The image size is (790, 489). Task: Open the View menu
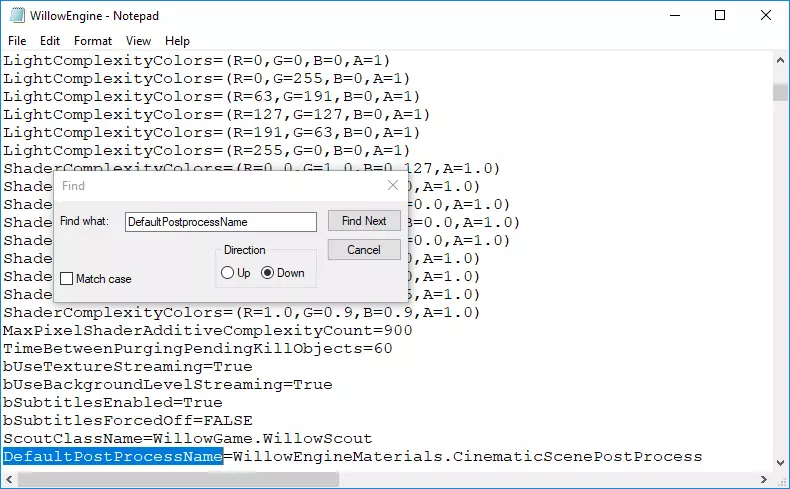point(138,41)
